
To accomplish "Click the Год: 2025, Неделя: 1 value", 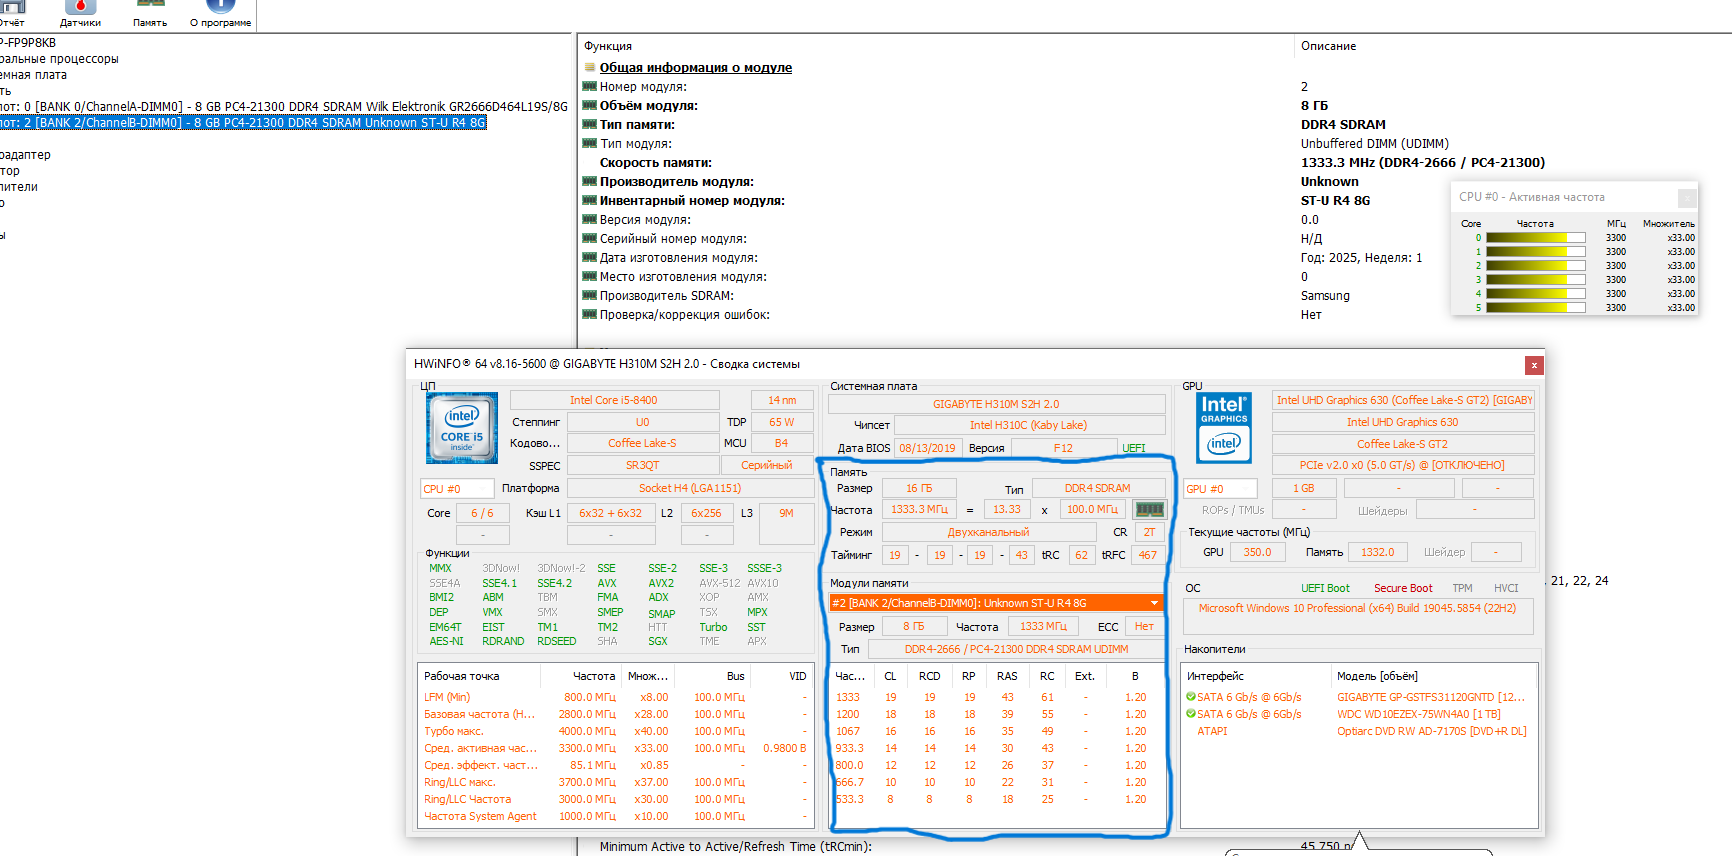I will (1361, 258).
